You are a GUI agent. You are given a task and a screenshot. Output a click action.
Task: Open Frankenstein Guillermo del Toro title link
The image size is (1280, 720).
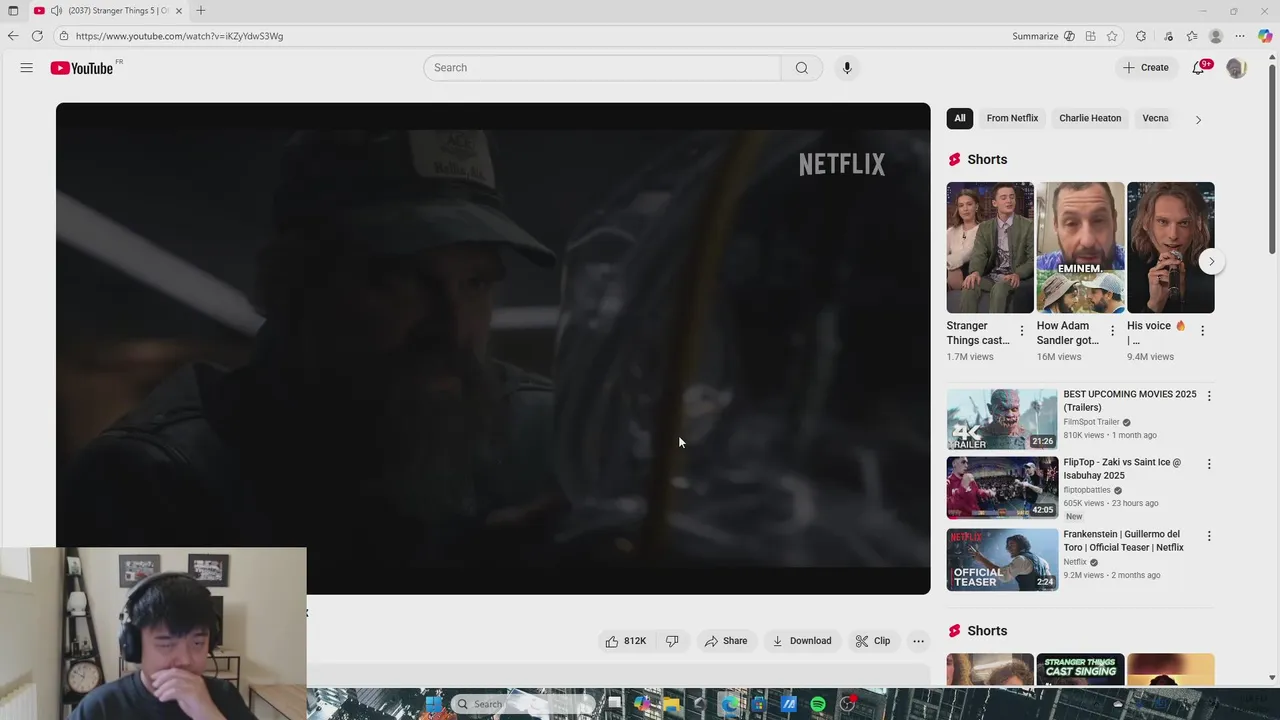pos(1123,541)
